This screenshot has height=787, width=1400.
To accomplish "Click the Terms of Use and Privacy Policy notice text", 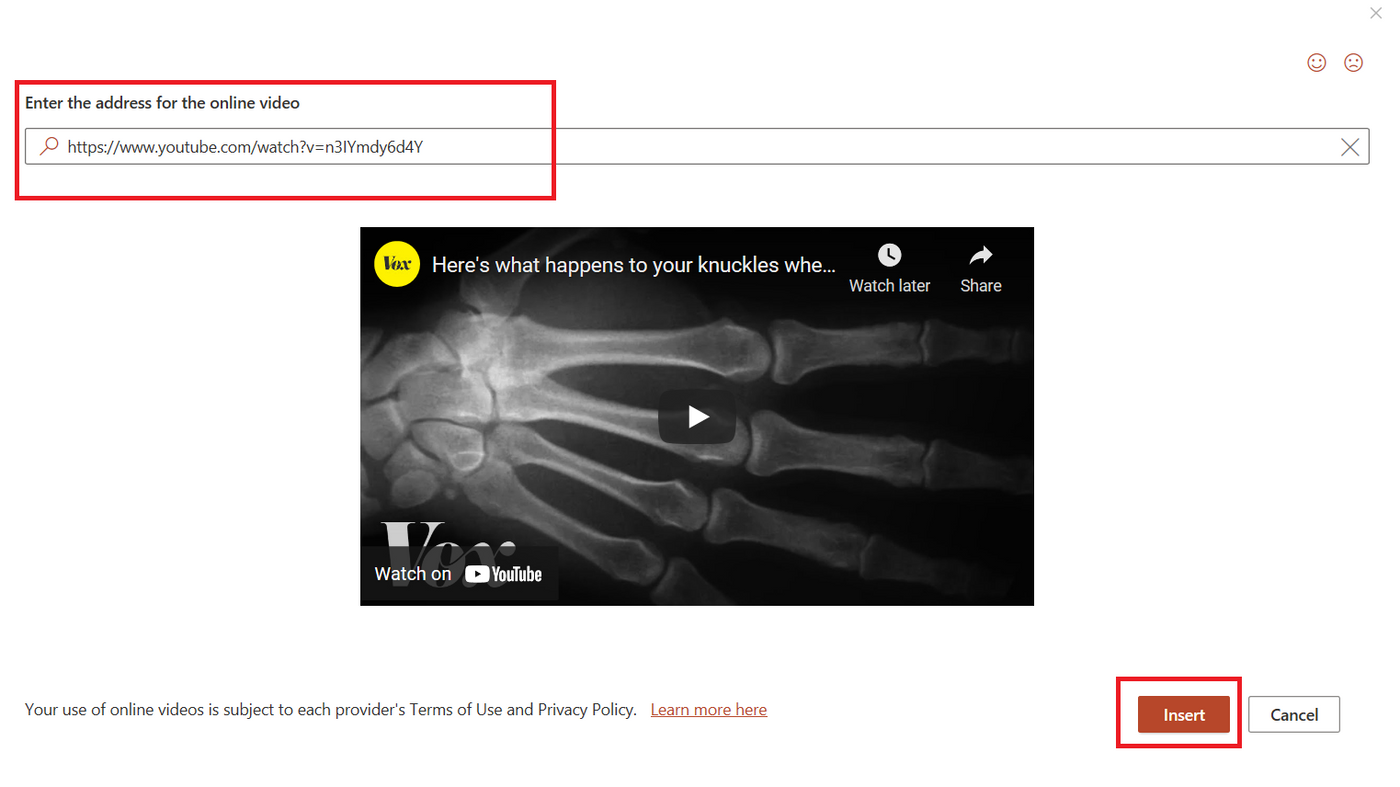I will 331,710.
